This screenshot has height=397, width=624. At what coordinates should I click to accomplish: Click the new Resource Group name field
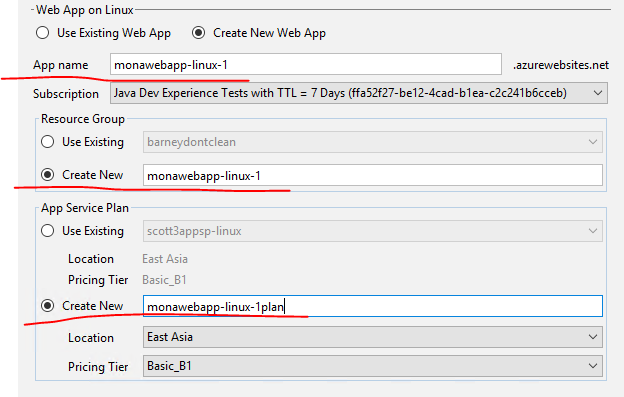(x=373, y=175)
